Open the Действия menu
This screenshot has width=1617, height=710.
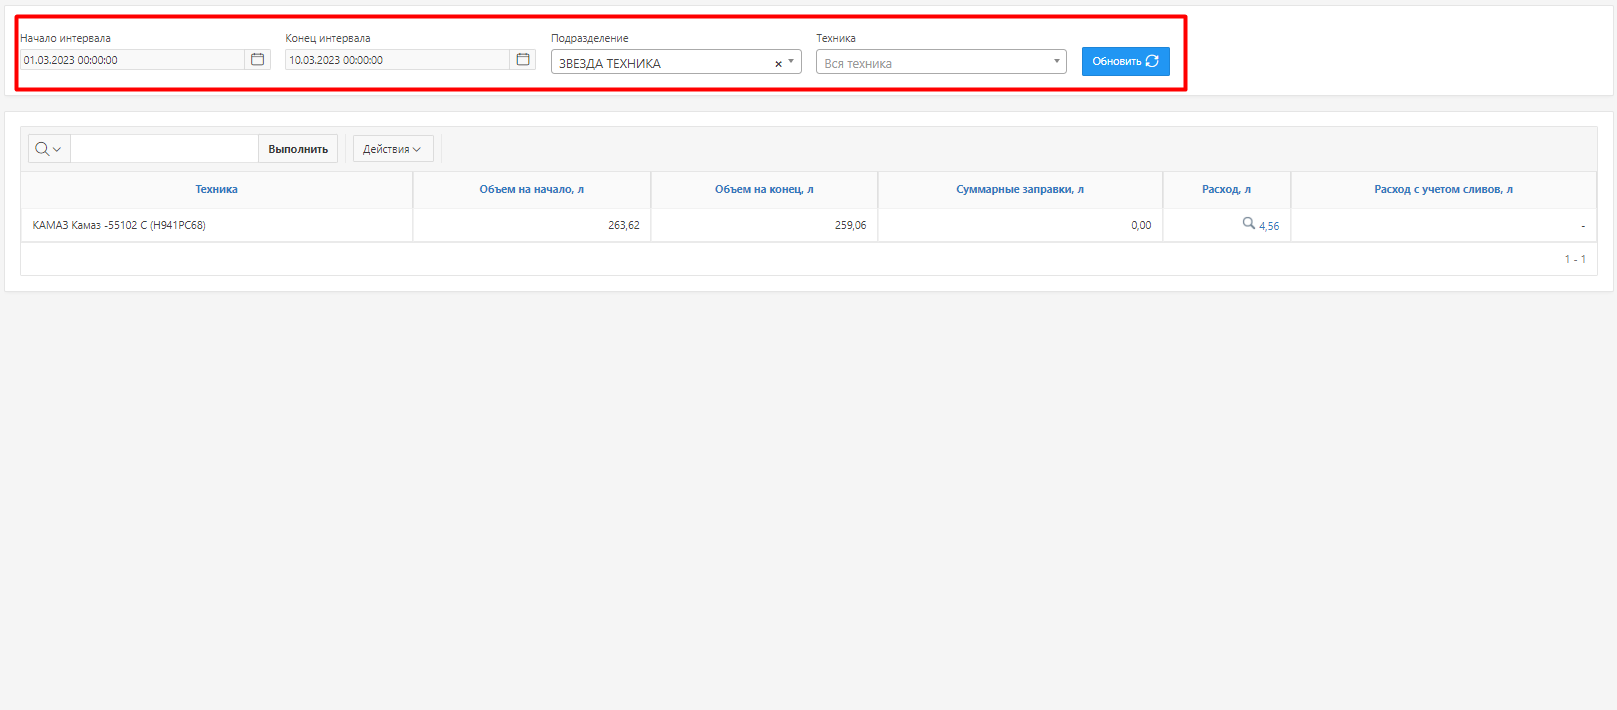click(392, 149)
